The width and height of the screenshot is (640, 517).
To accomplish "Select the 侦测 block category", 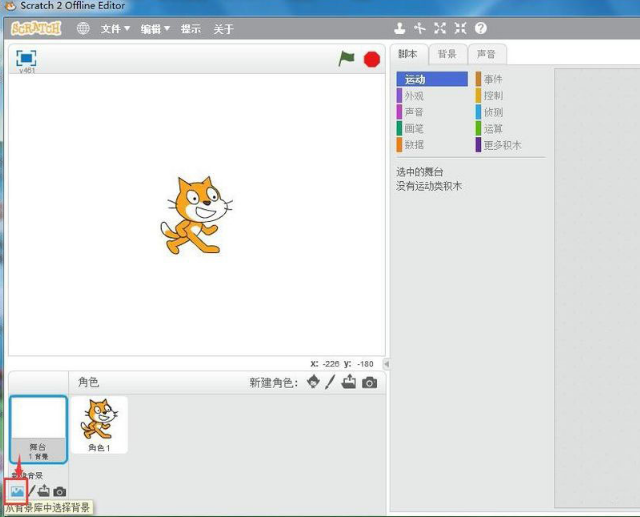I will click(x=510, y=112).
